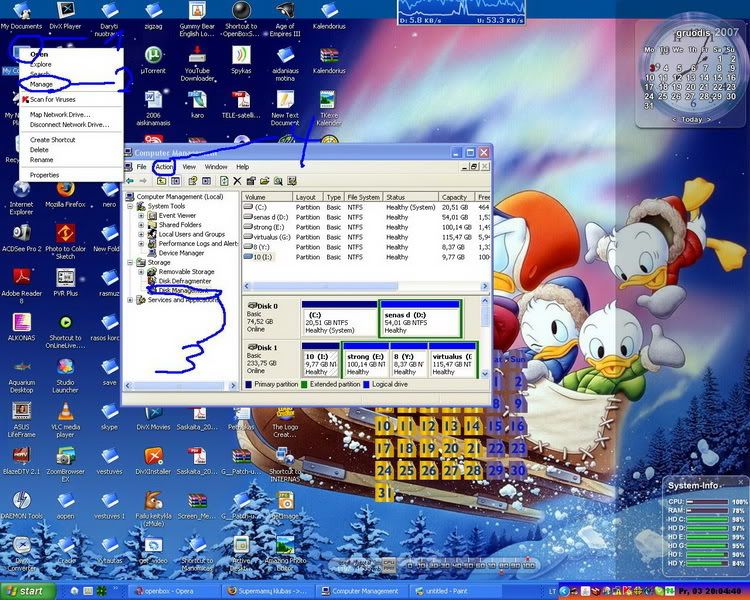Expand the Services and Applications node
The width and height of the screenshot is (750, 600).
(130, 300)
